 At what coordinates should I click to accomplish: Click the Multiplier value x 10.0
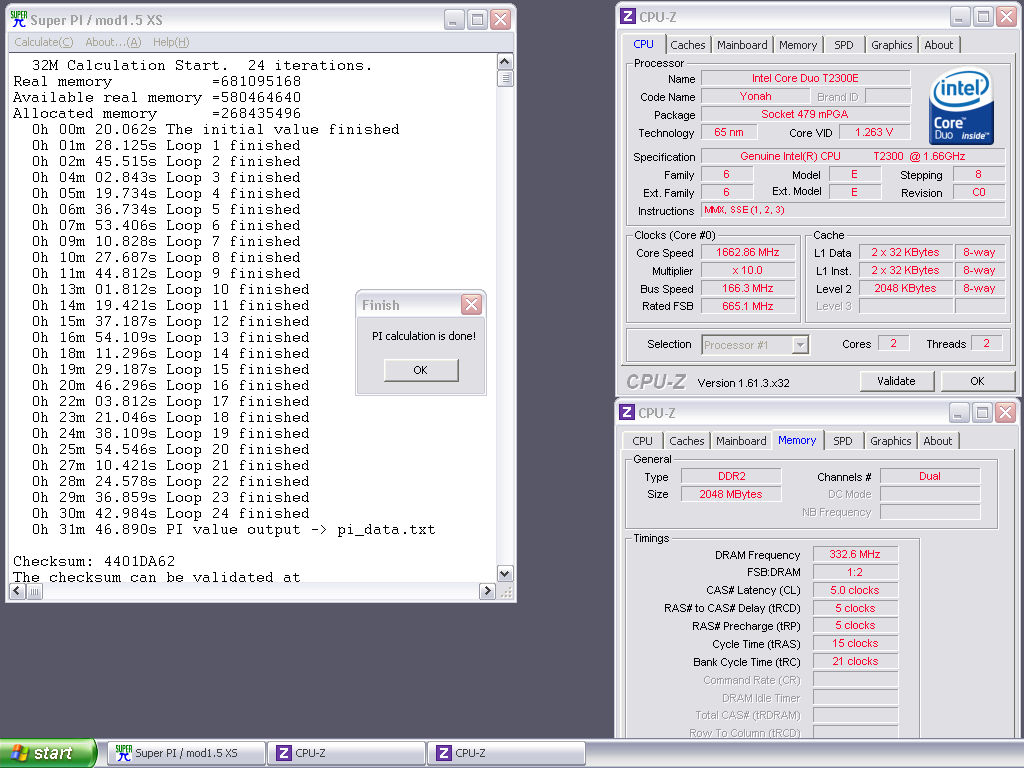tap(748, 270)
